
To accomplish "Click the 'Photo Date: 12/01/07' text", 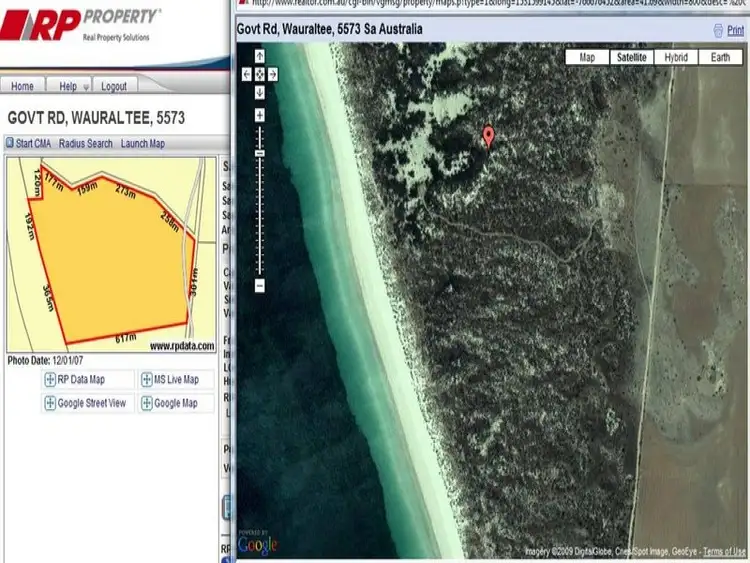I will [x=45, y=360].
